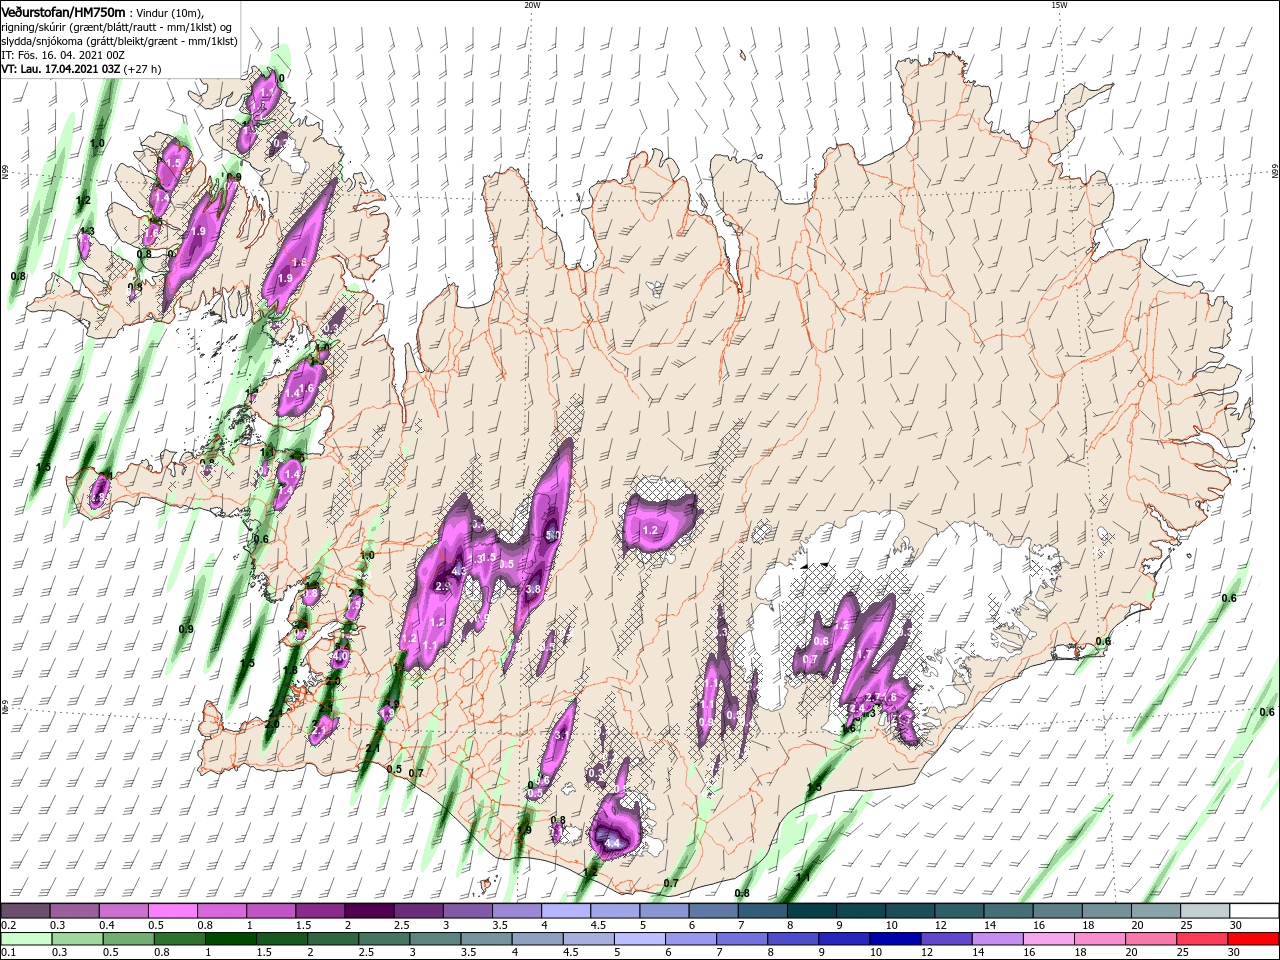
Task: Click the top legend swatch labeled 0.2
Action: click(x=25, y=910)
